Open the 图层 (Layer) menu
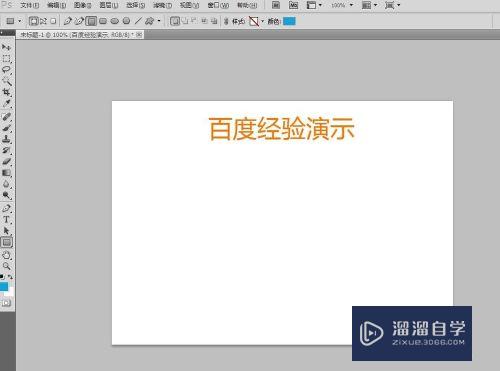The height and width of the screenshot is (371, 500). click(x=109, y=5)
